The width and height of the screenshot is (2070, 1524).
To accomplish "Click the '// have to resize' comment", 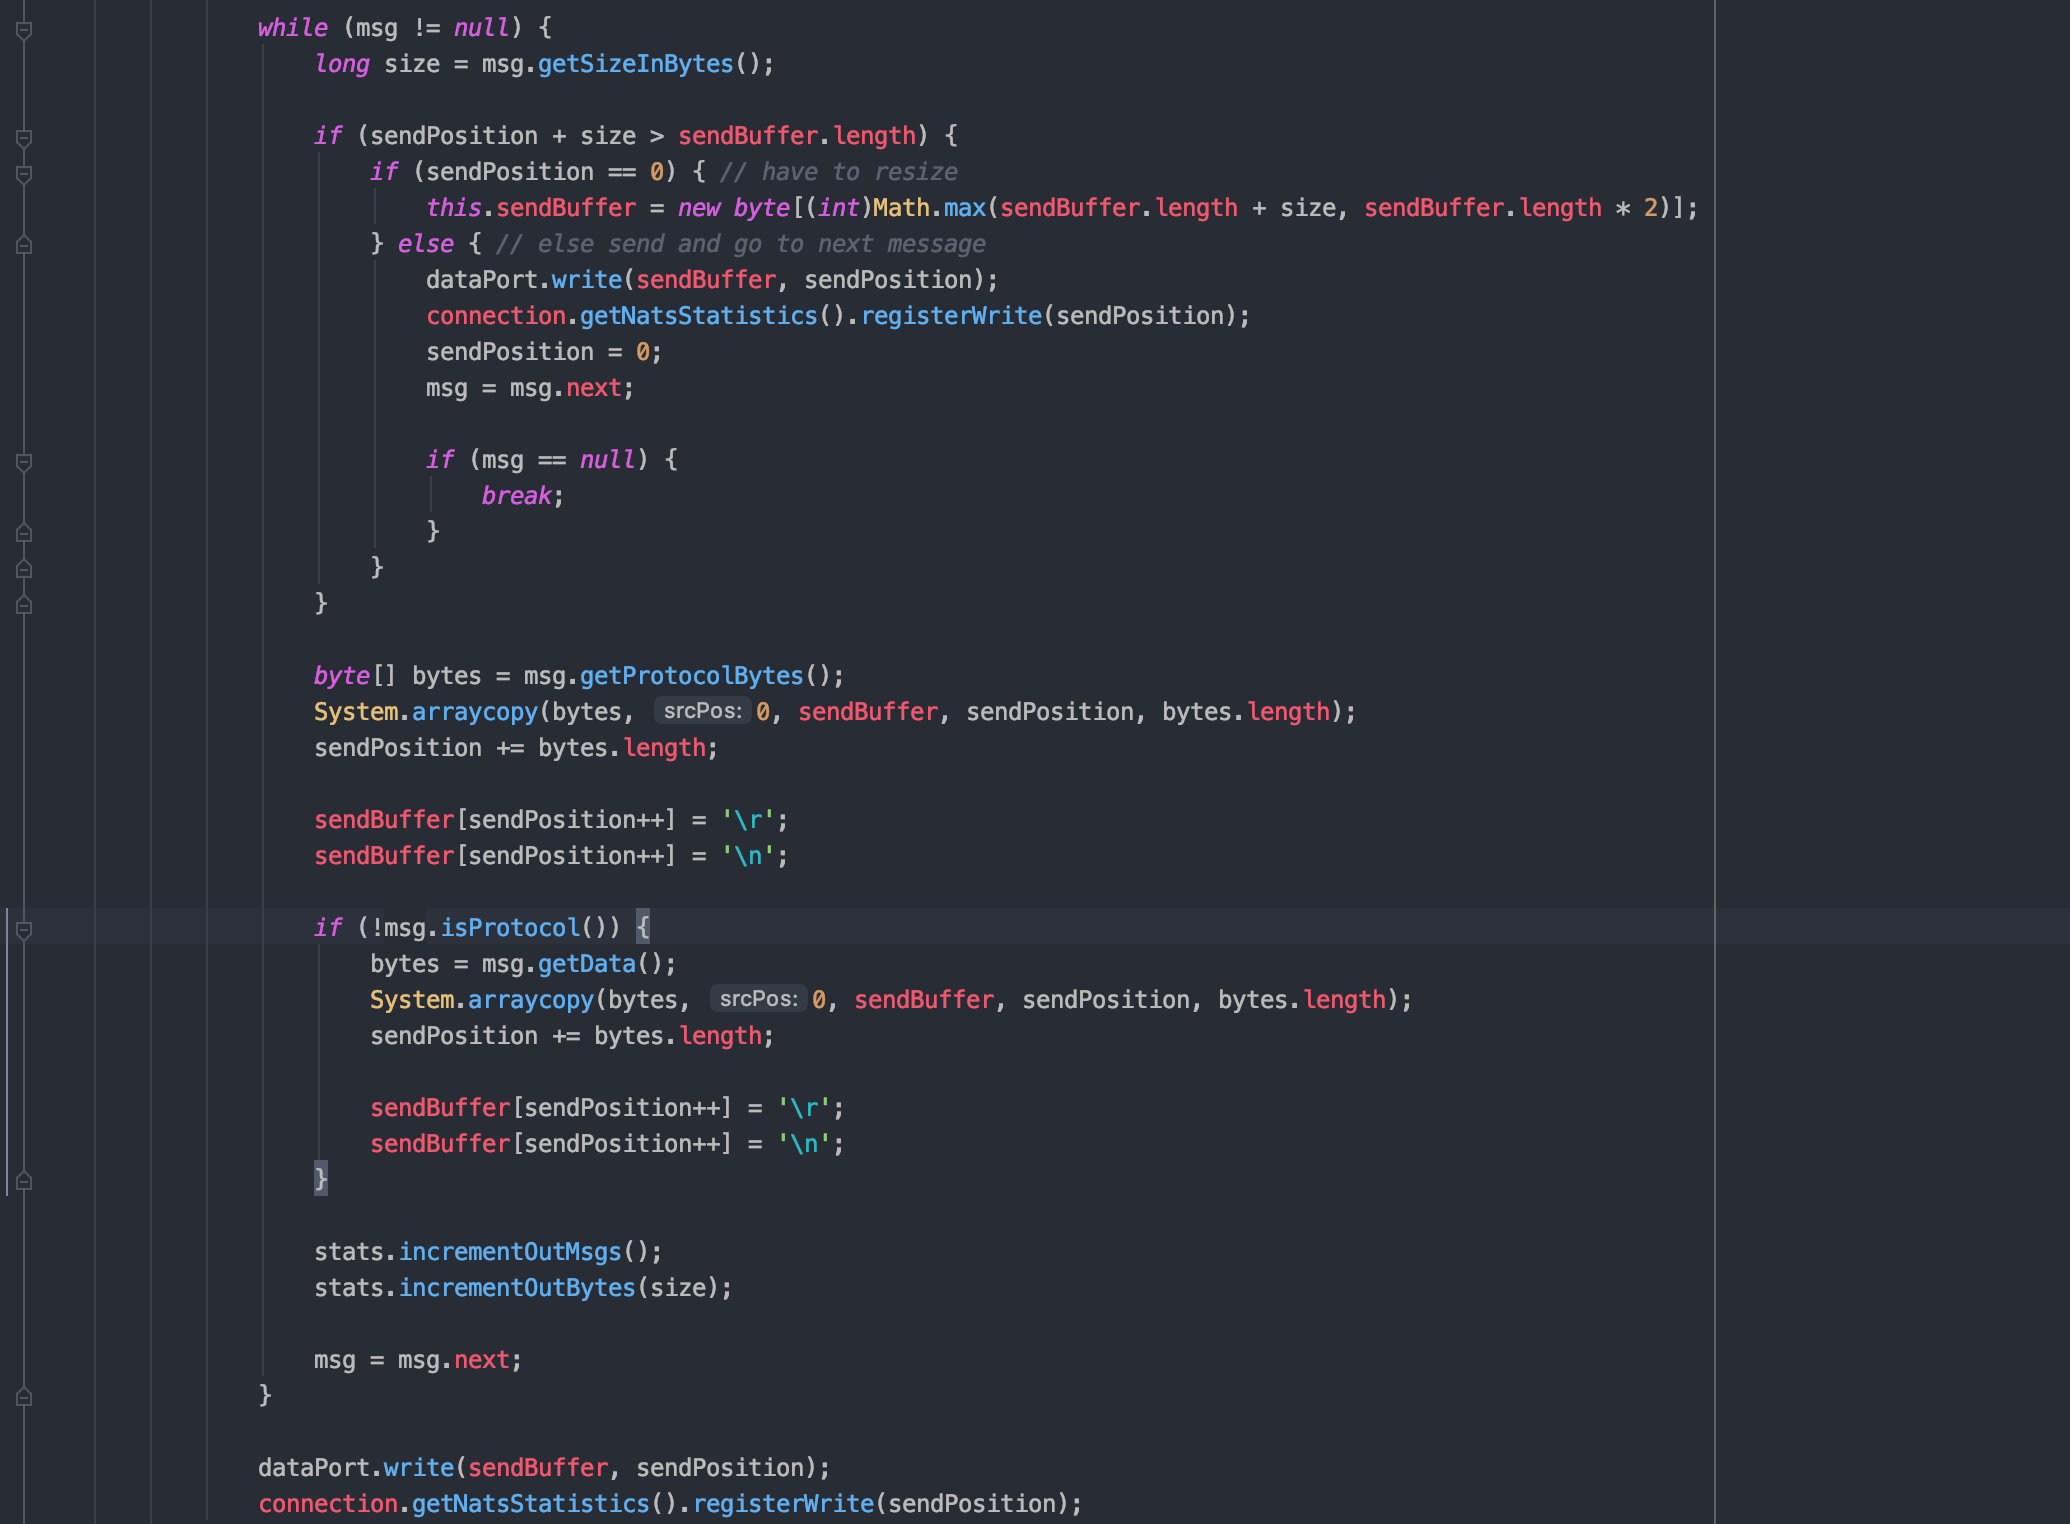I will pyautogui.click(x=838, y=172).
